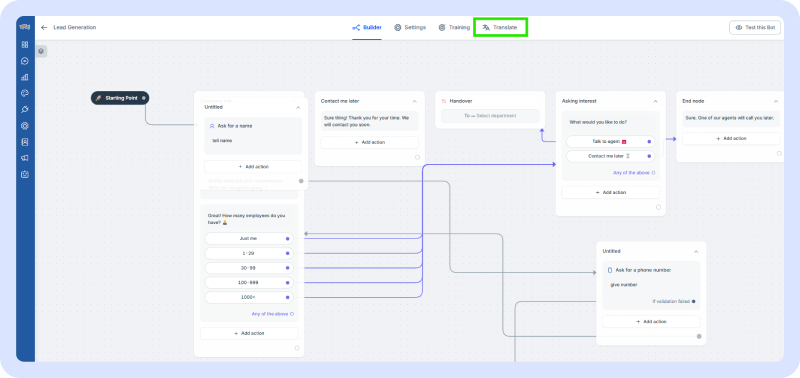Select the 1-29 option
The image size is (800, 378).
click(249, 253)
